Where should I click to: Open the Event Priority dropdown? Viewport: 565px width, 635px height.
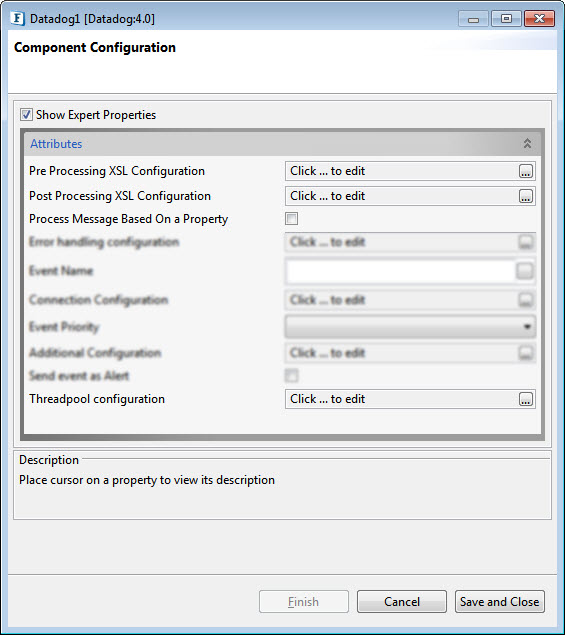(x=410, y=327)
